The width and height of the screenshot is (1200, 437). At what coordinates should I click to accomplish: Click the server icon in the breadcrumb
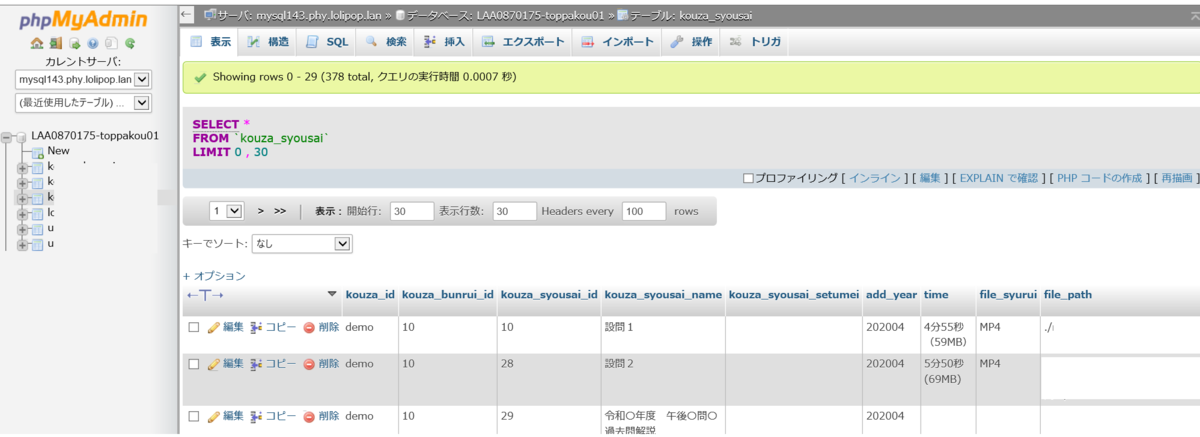(x=210, y=14)
